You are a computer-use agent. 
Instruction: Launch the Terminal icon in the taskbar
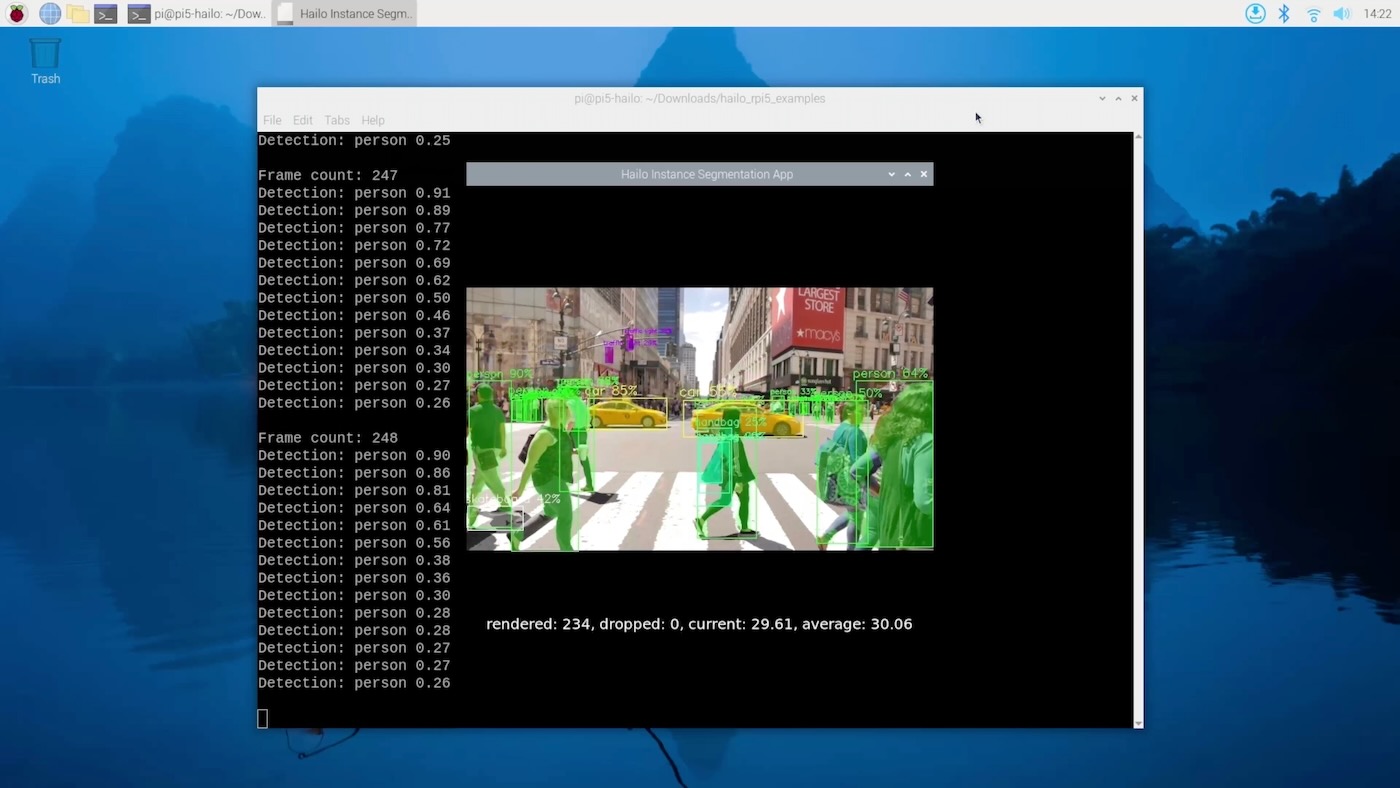[106, 14]
